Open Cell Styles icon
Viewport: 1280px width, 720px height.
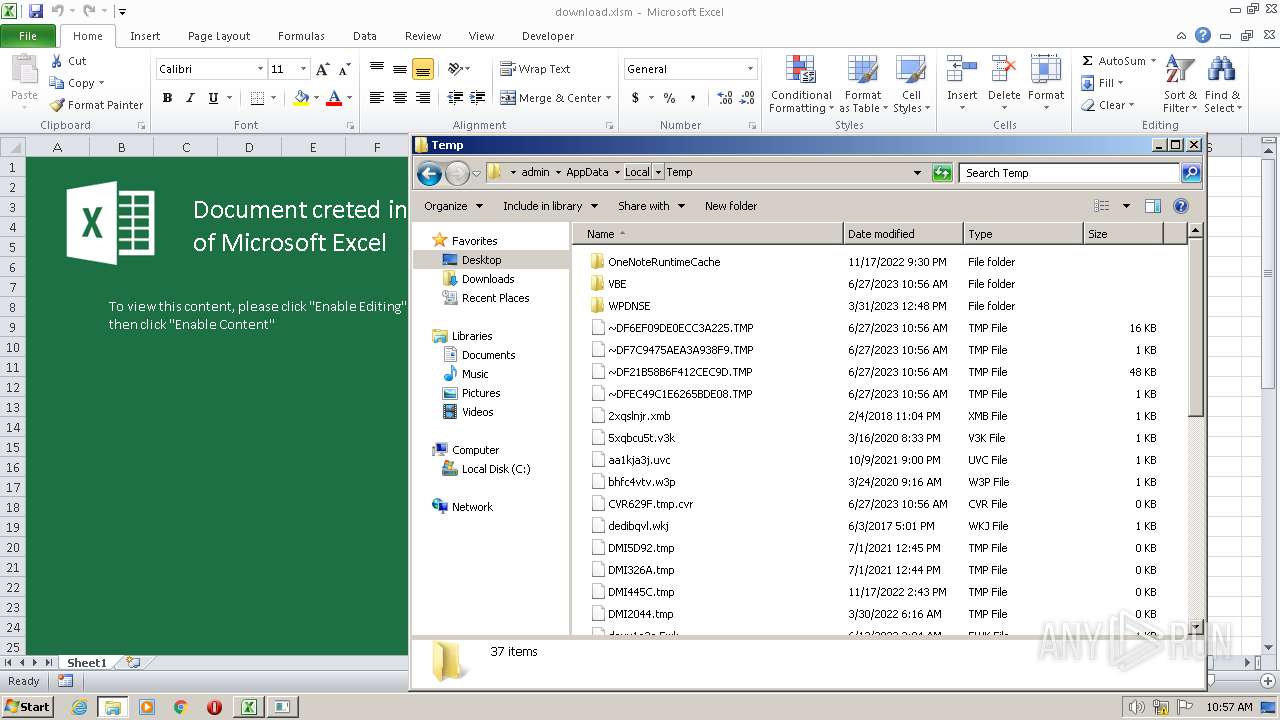pos(911,70)
